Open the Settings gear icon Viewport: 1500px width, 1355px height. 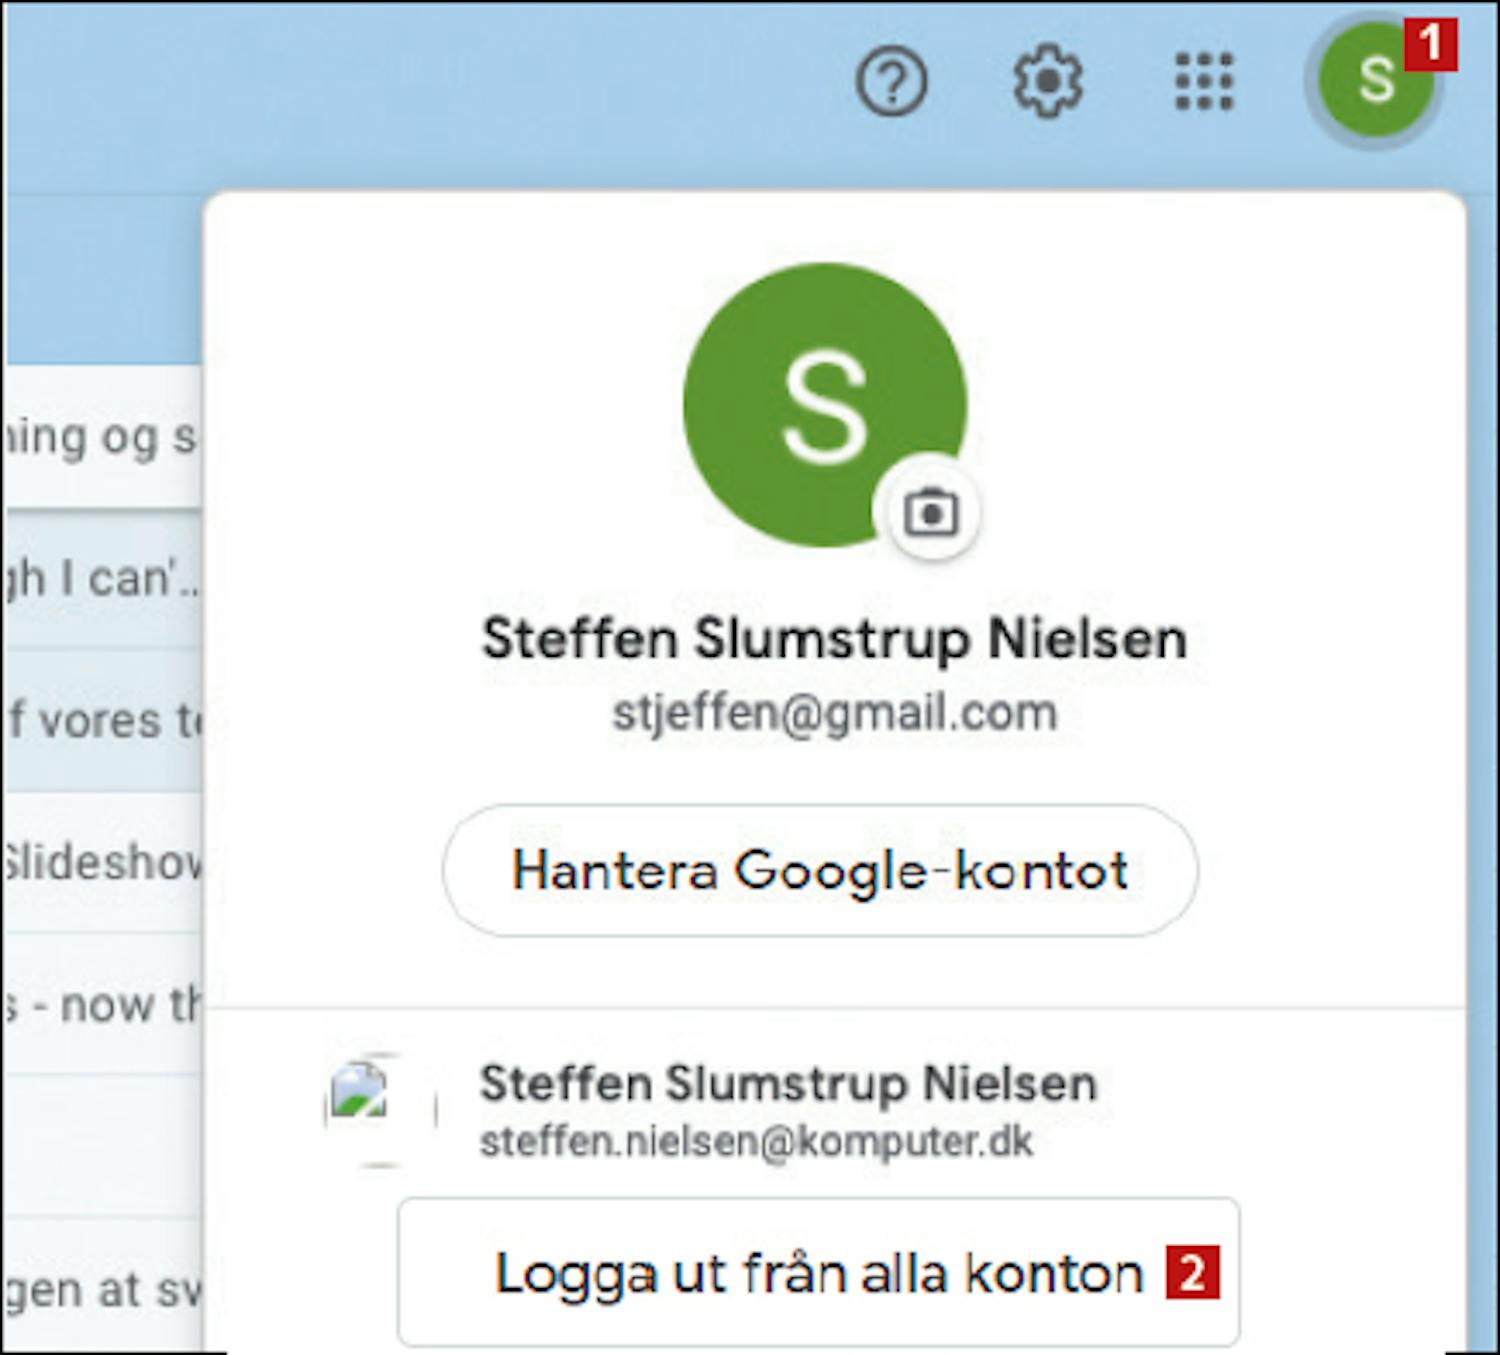[x=1047, y=82]
